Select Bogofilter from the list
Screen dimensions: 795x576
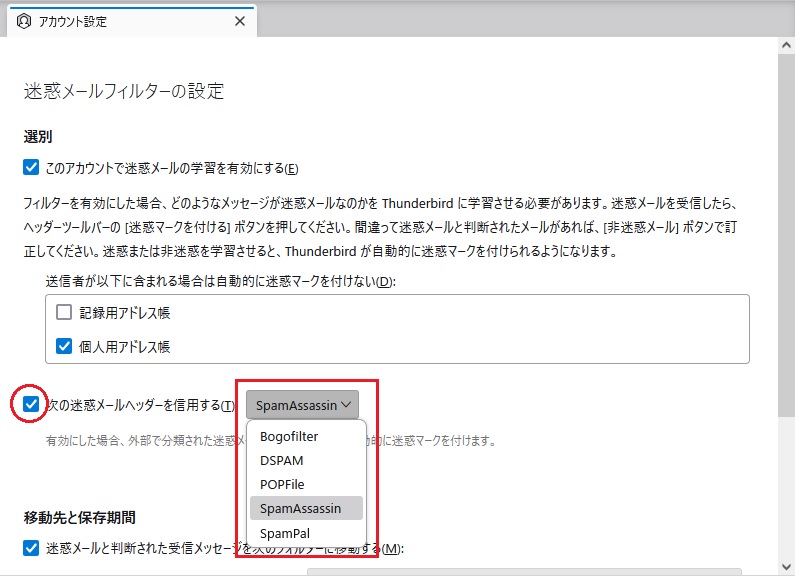tap(289, 436)
